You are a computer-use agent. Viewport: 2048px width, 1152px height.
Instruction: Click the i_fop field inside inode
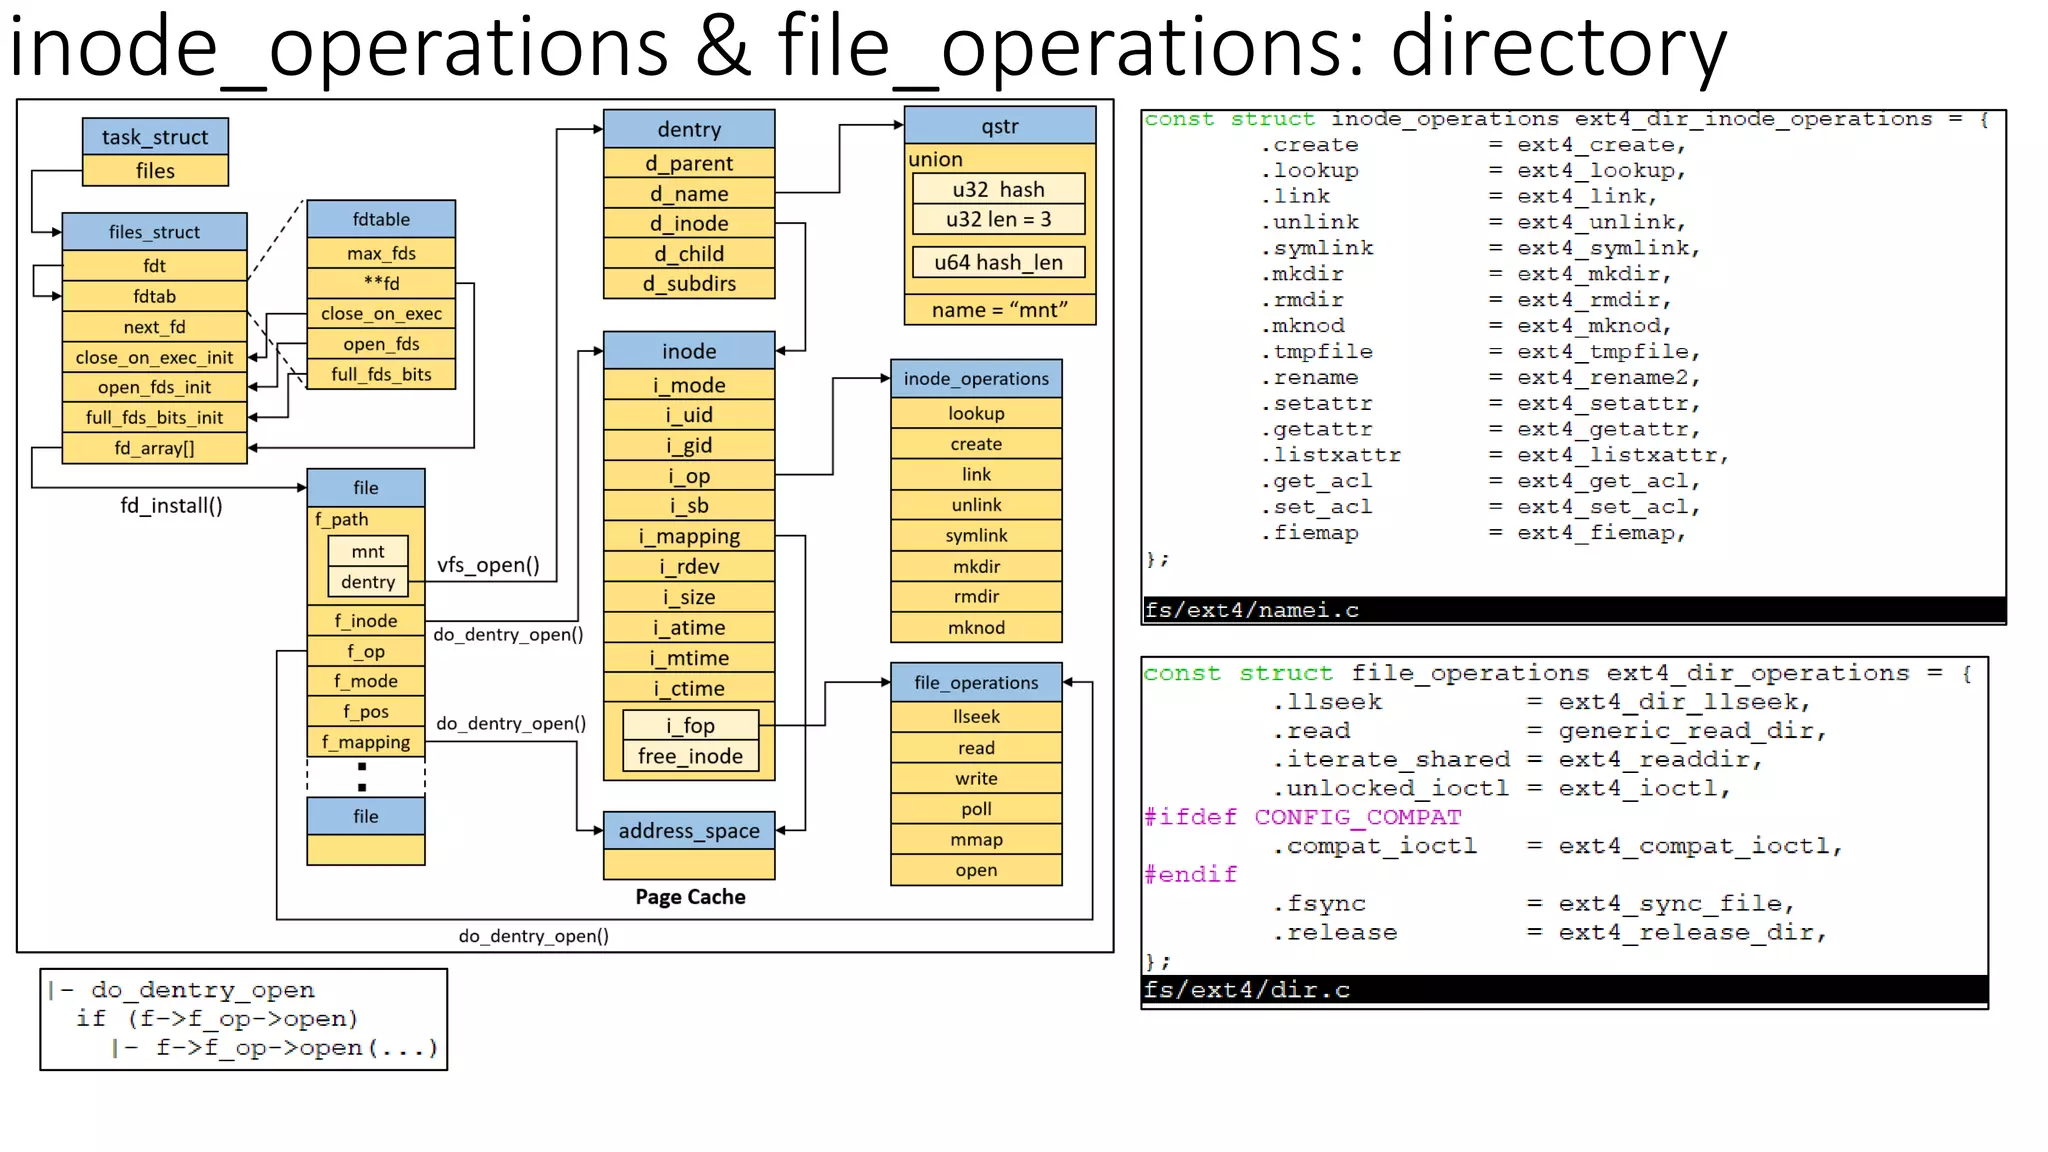click(691, 725)
